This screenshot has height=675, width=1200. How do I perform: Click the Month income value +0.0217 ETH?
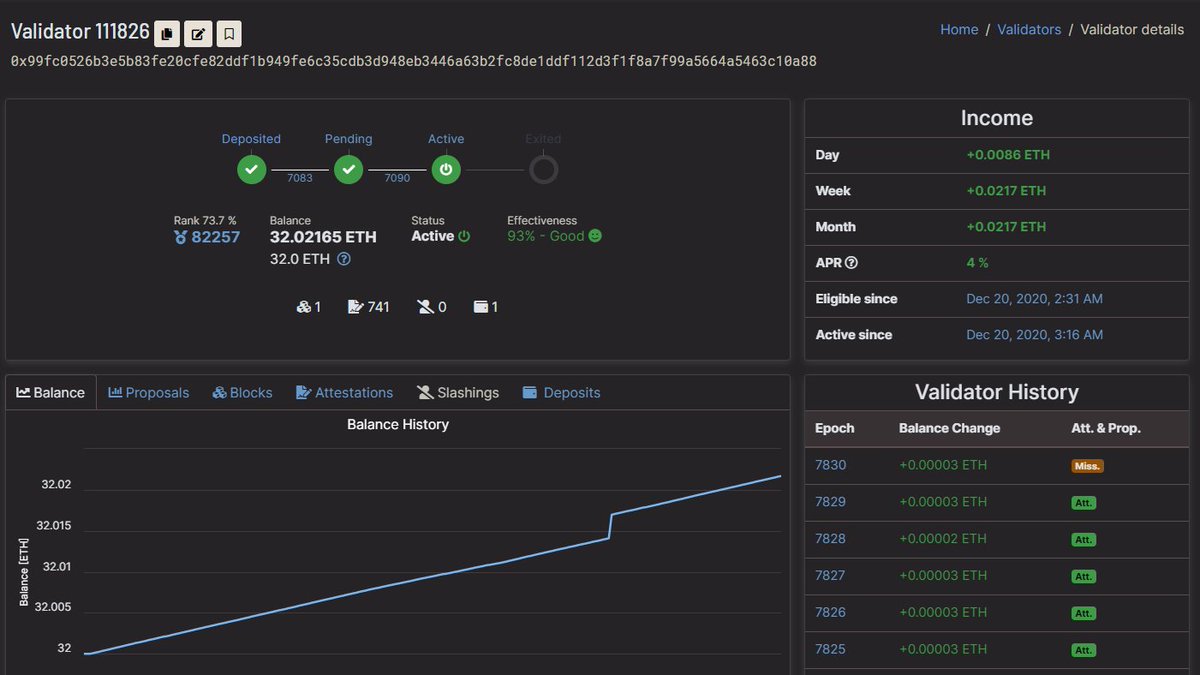(1006, 227)
